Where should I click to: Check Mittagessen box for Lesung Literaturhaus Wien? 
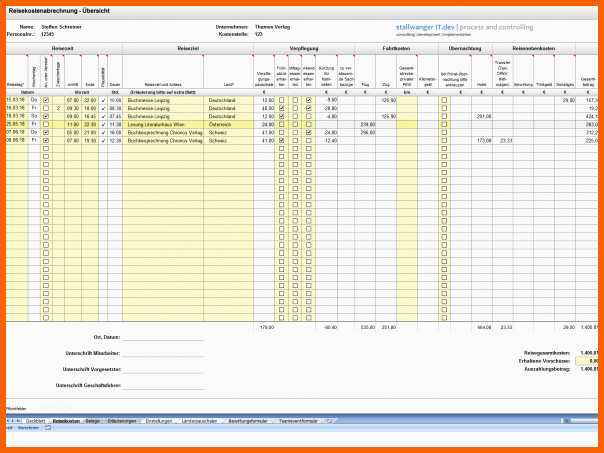coord(295,124)
